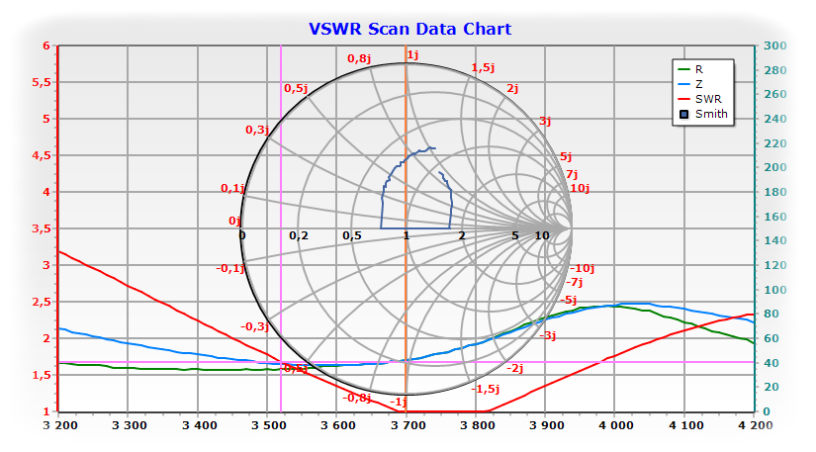Click the Smith chart 10j label
Screen dimensions: 816x452
click(x=579, y=188)
